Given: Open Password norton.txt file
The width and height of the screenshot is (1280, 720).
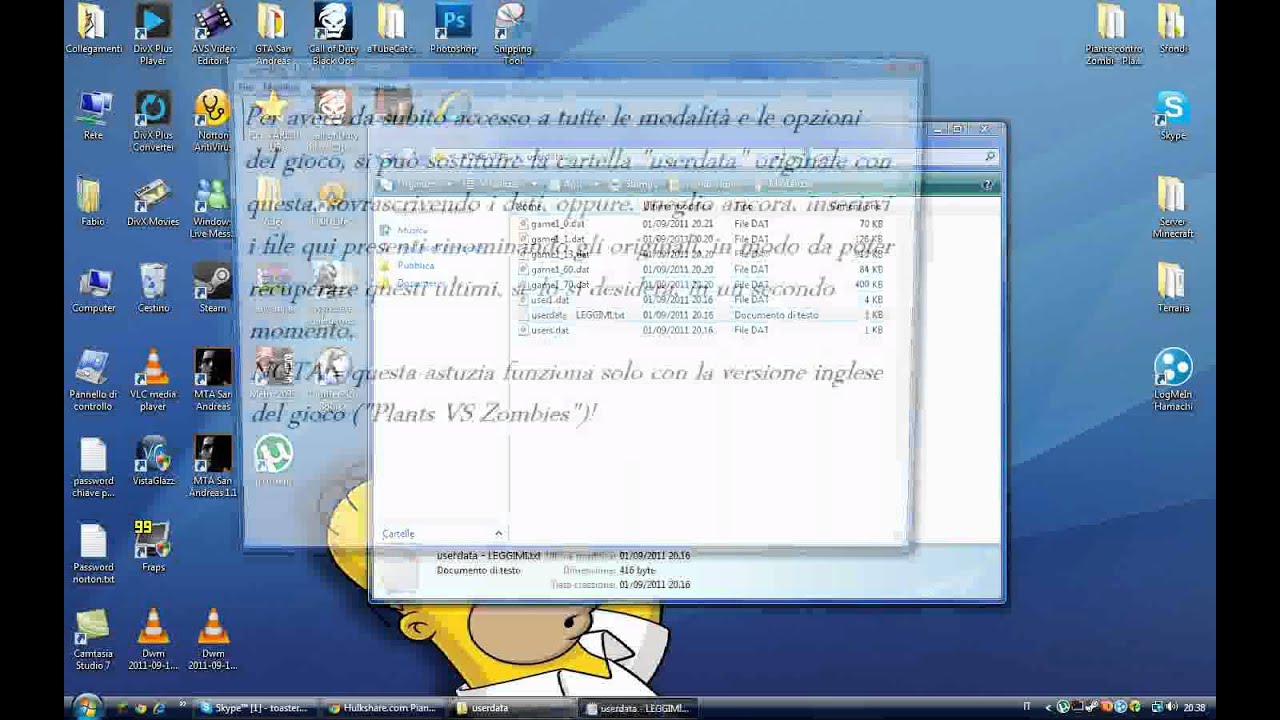Looking at the screenshot, I should [93, 553].
